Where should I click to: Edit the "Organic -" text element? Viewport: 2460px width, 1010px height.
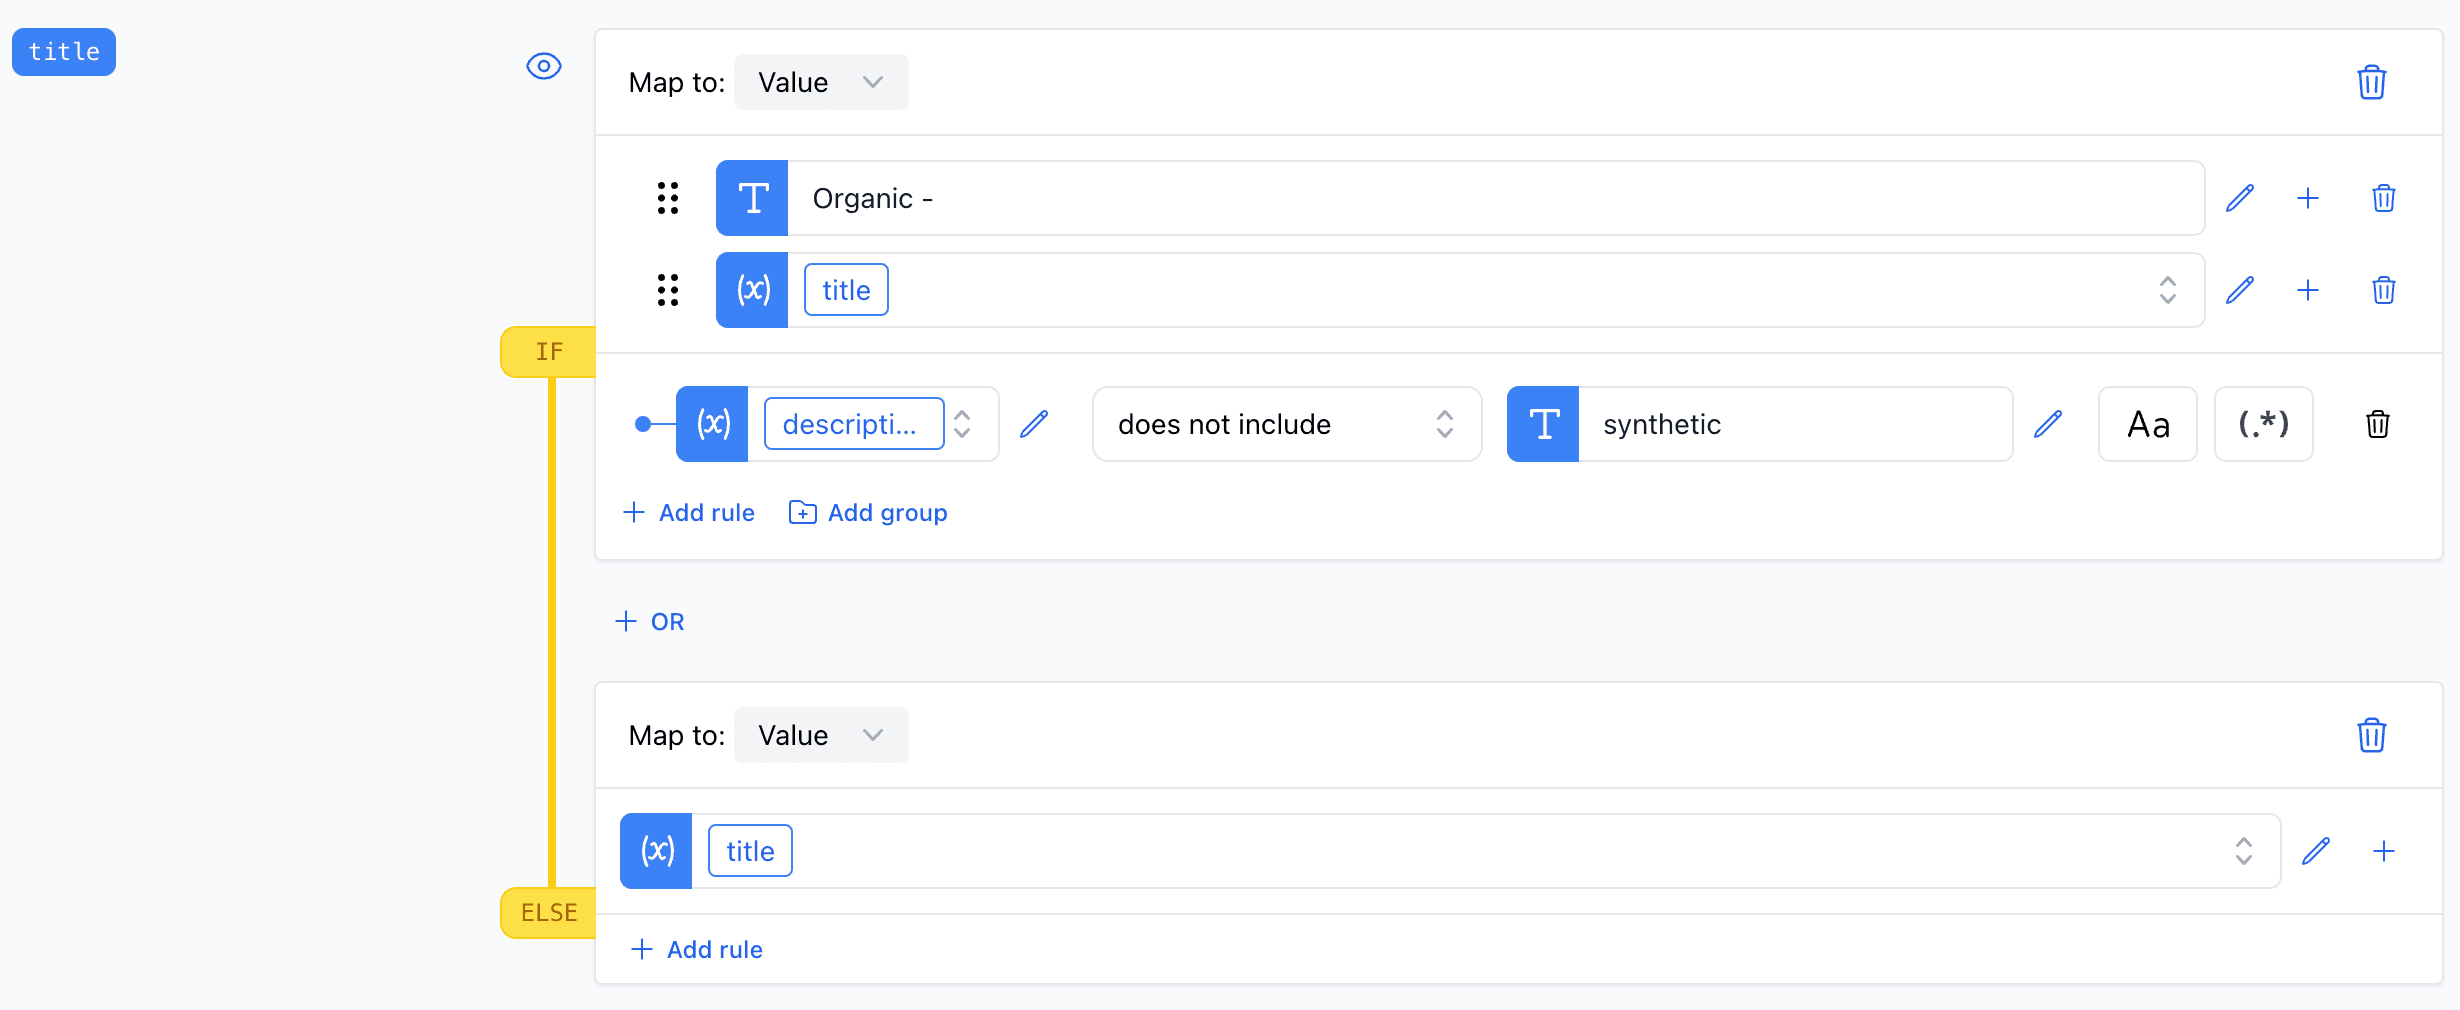tap(2241, 198)
